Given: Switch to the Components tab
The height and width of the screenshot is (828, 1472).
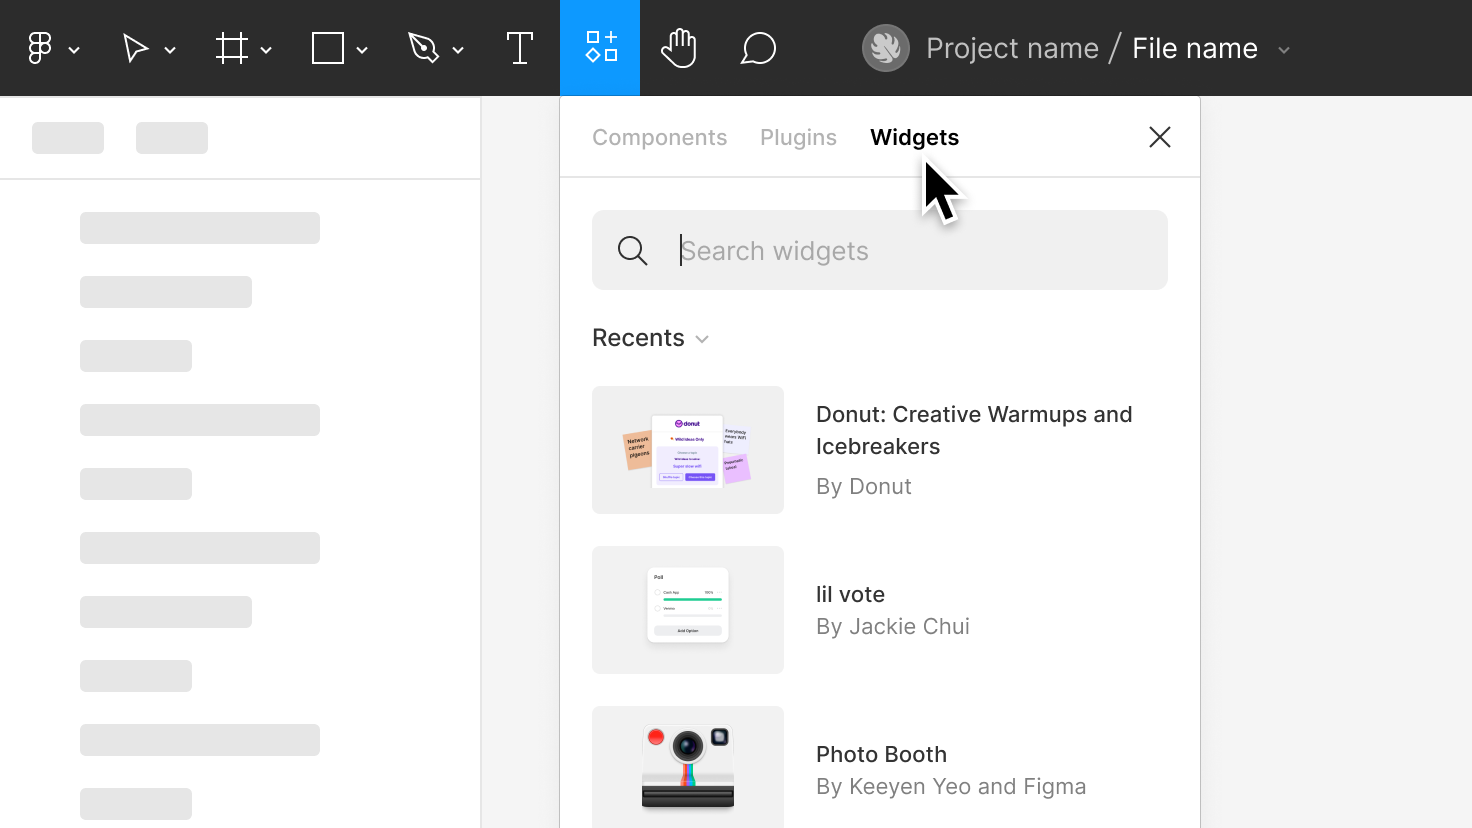Looking at the screenshot, I should (660, 137).
